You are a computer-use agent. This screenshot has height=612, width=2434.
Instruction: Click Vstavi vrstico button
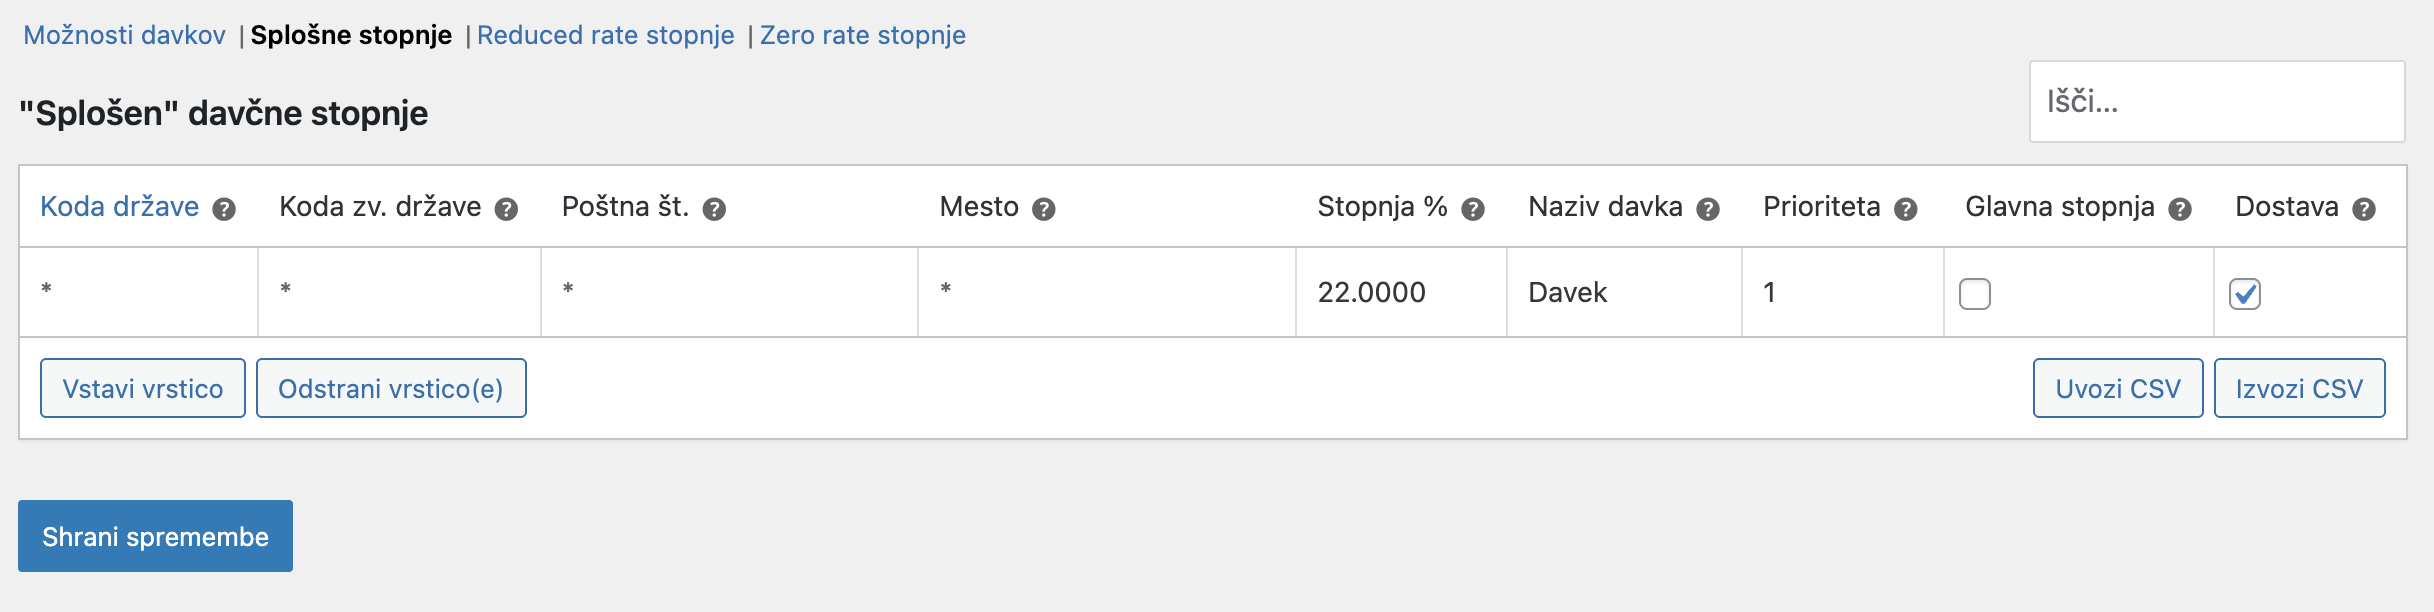(x=143, y=388)
